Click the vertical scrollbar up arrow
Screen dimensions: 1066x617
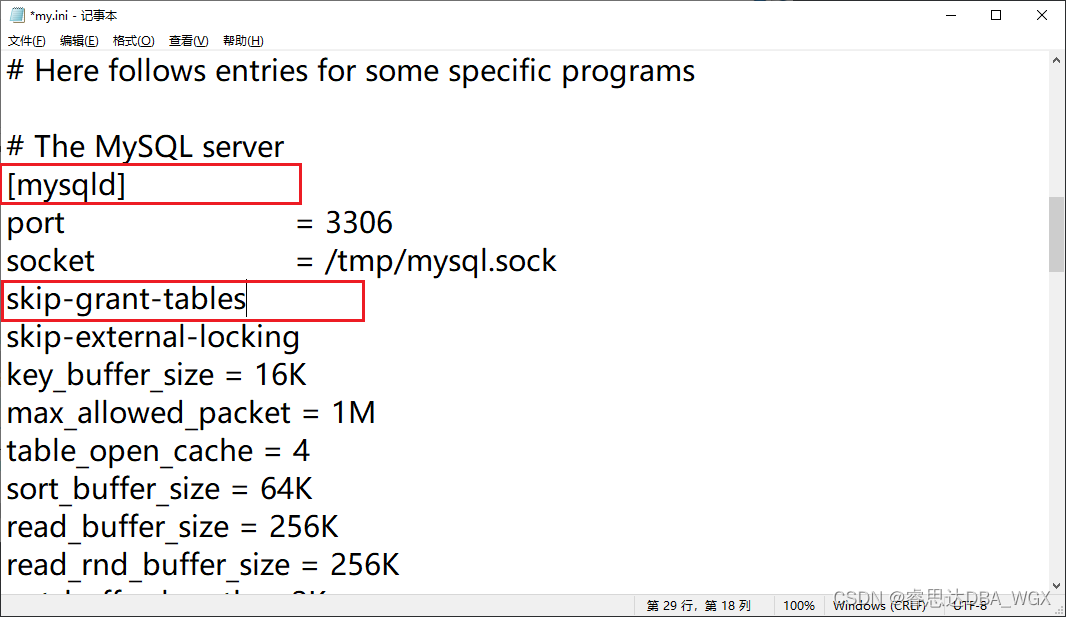[1056, 60]
